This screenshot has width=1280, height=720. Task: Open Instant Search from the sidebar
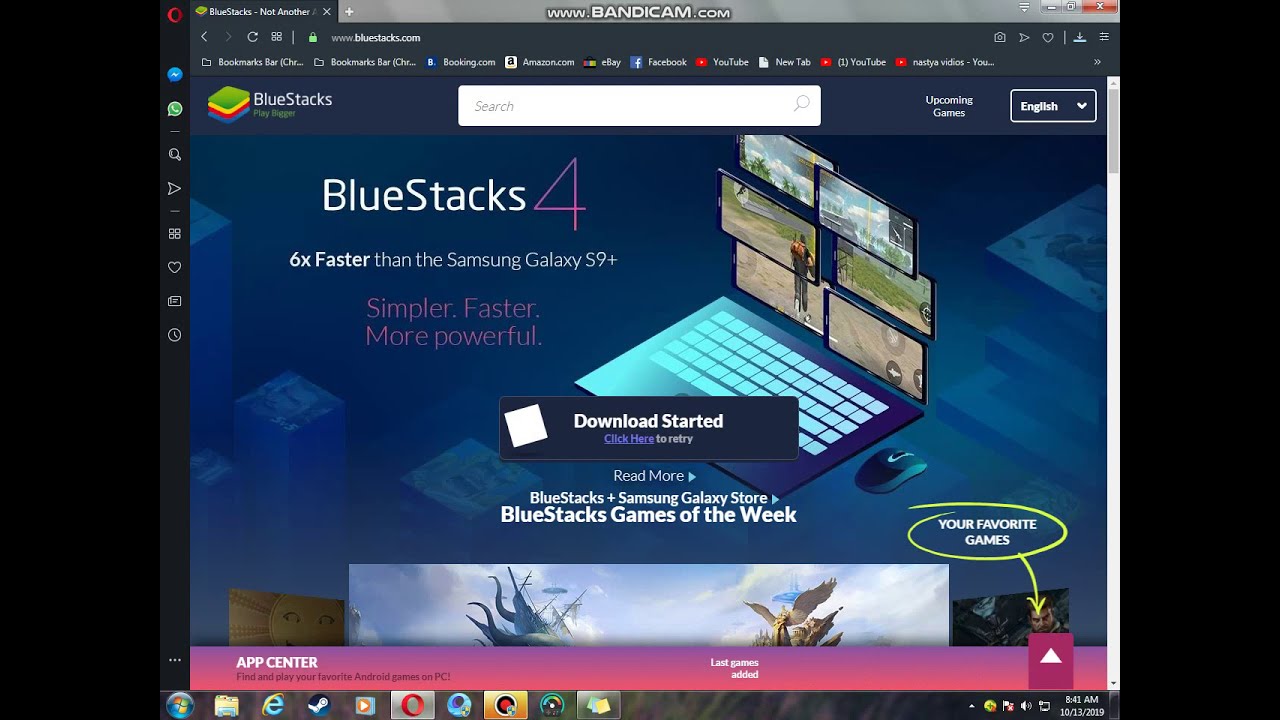point(174,155)
